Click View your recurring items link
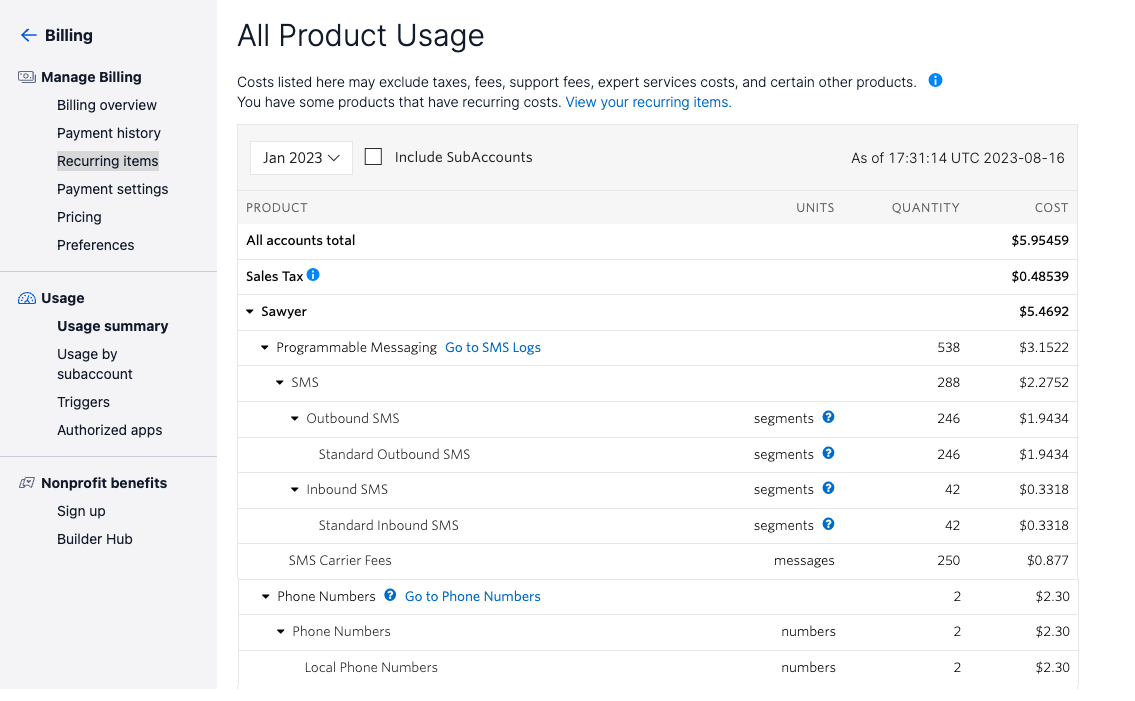This screenshot has width=1135, height=701. pyautogui.click(x=648, y=102)
